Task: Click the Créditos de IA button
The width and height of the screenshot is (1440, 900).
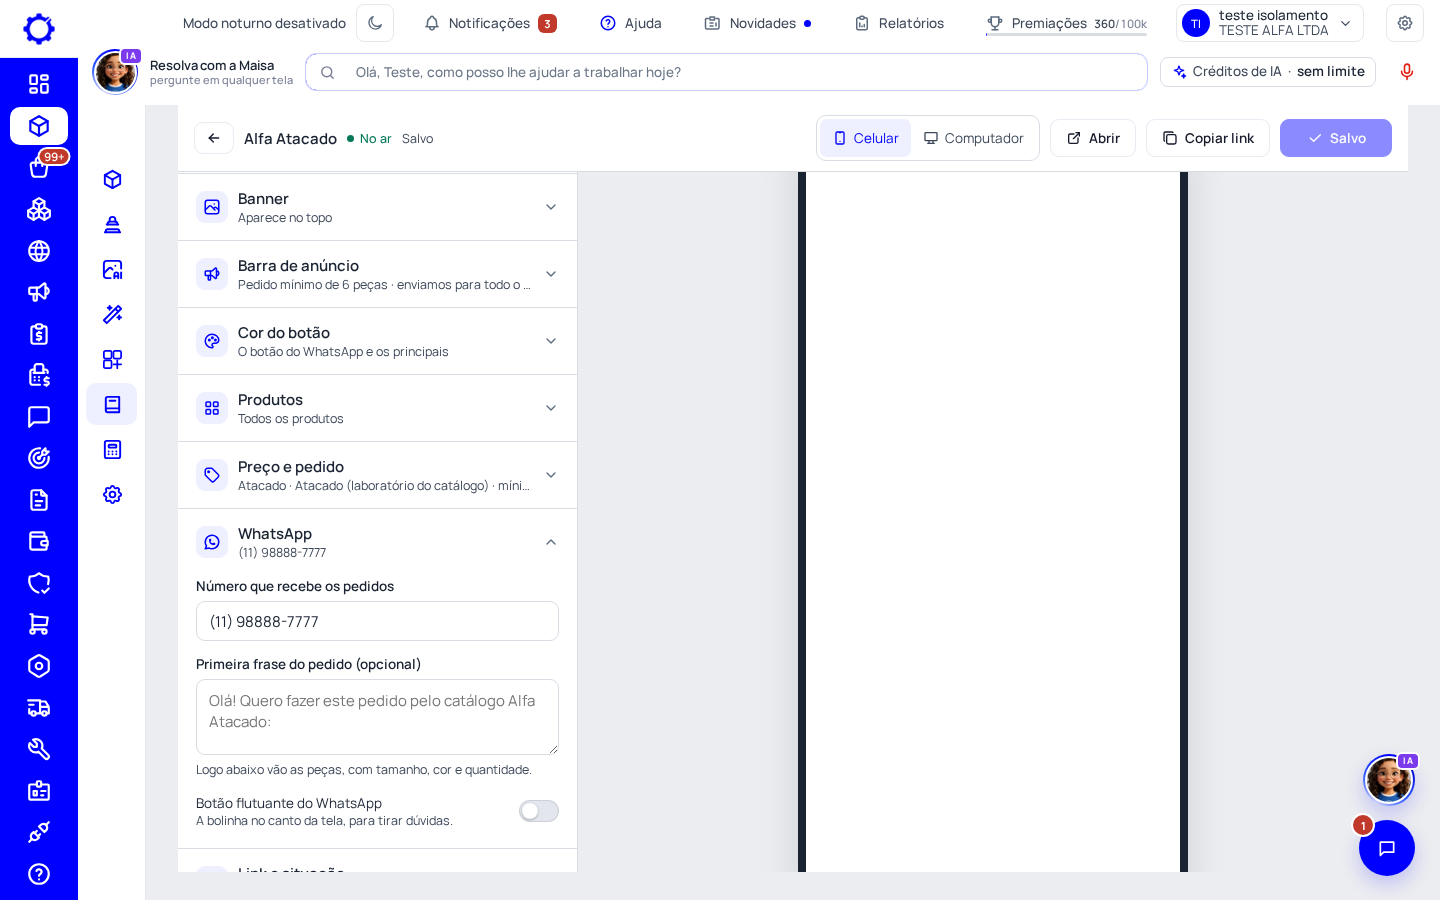Action: point(1268,72)
